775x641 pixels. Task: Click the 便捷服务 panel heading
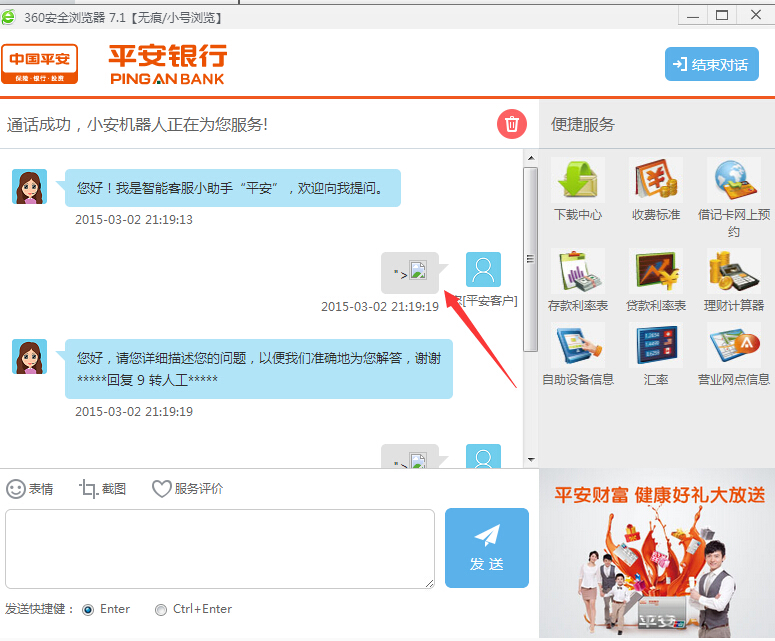click(583, 124)
